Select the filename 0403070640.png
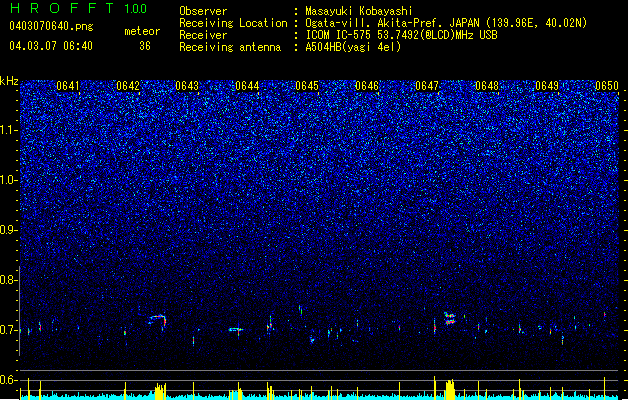This screenshot has width=629, height=400. 51,26
